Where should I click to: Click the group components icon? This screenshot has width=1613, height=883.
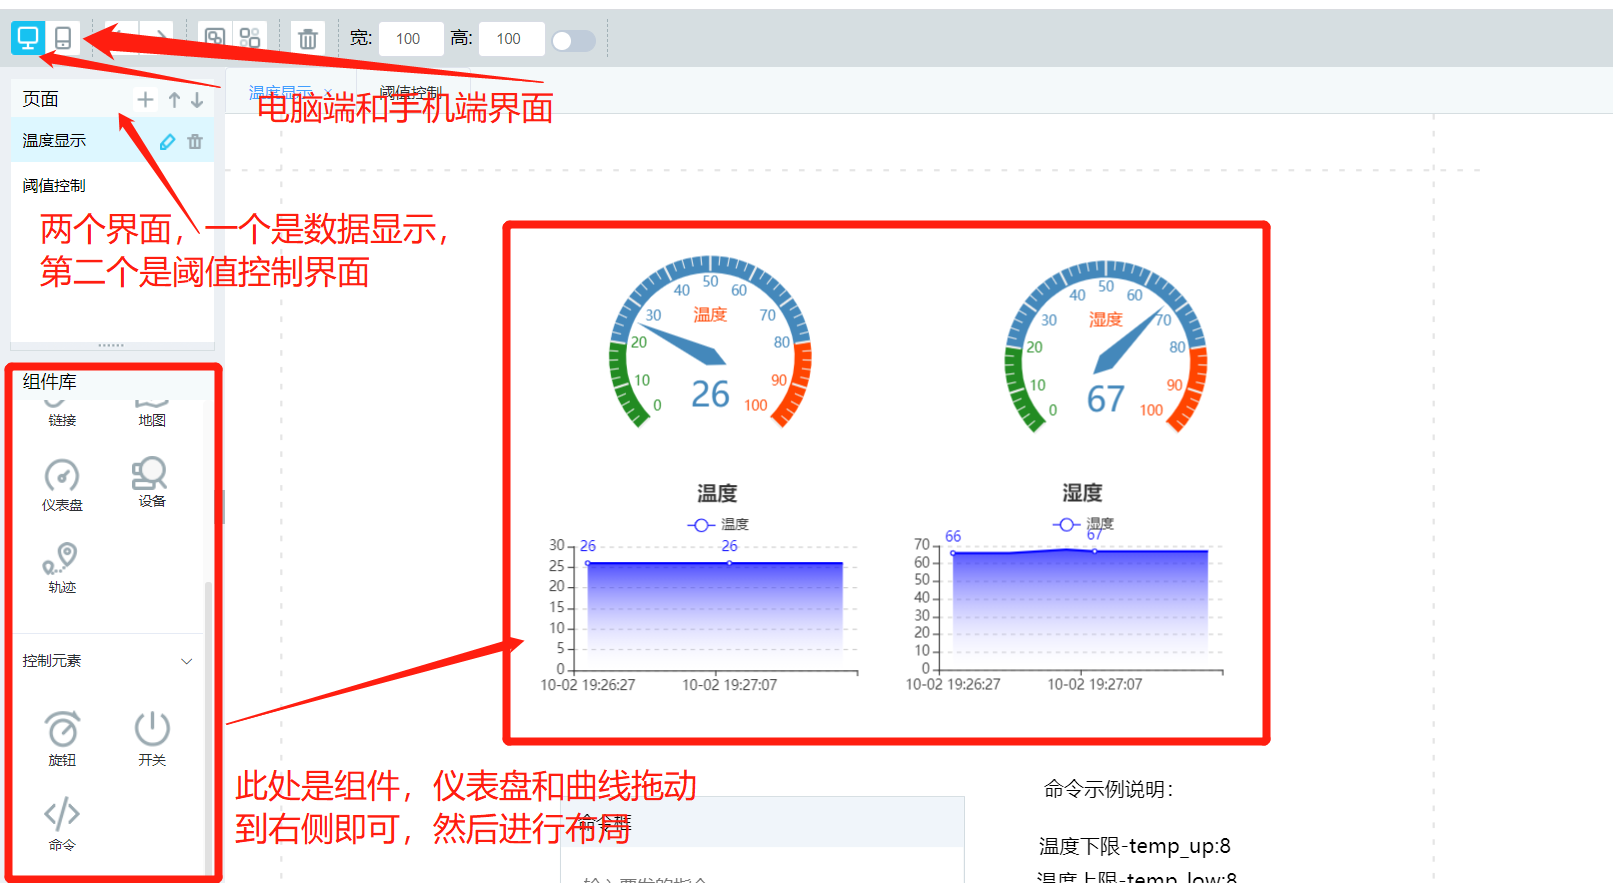(214, 38)
